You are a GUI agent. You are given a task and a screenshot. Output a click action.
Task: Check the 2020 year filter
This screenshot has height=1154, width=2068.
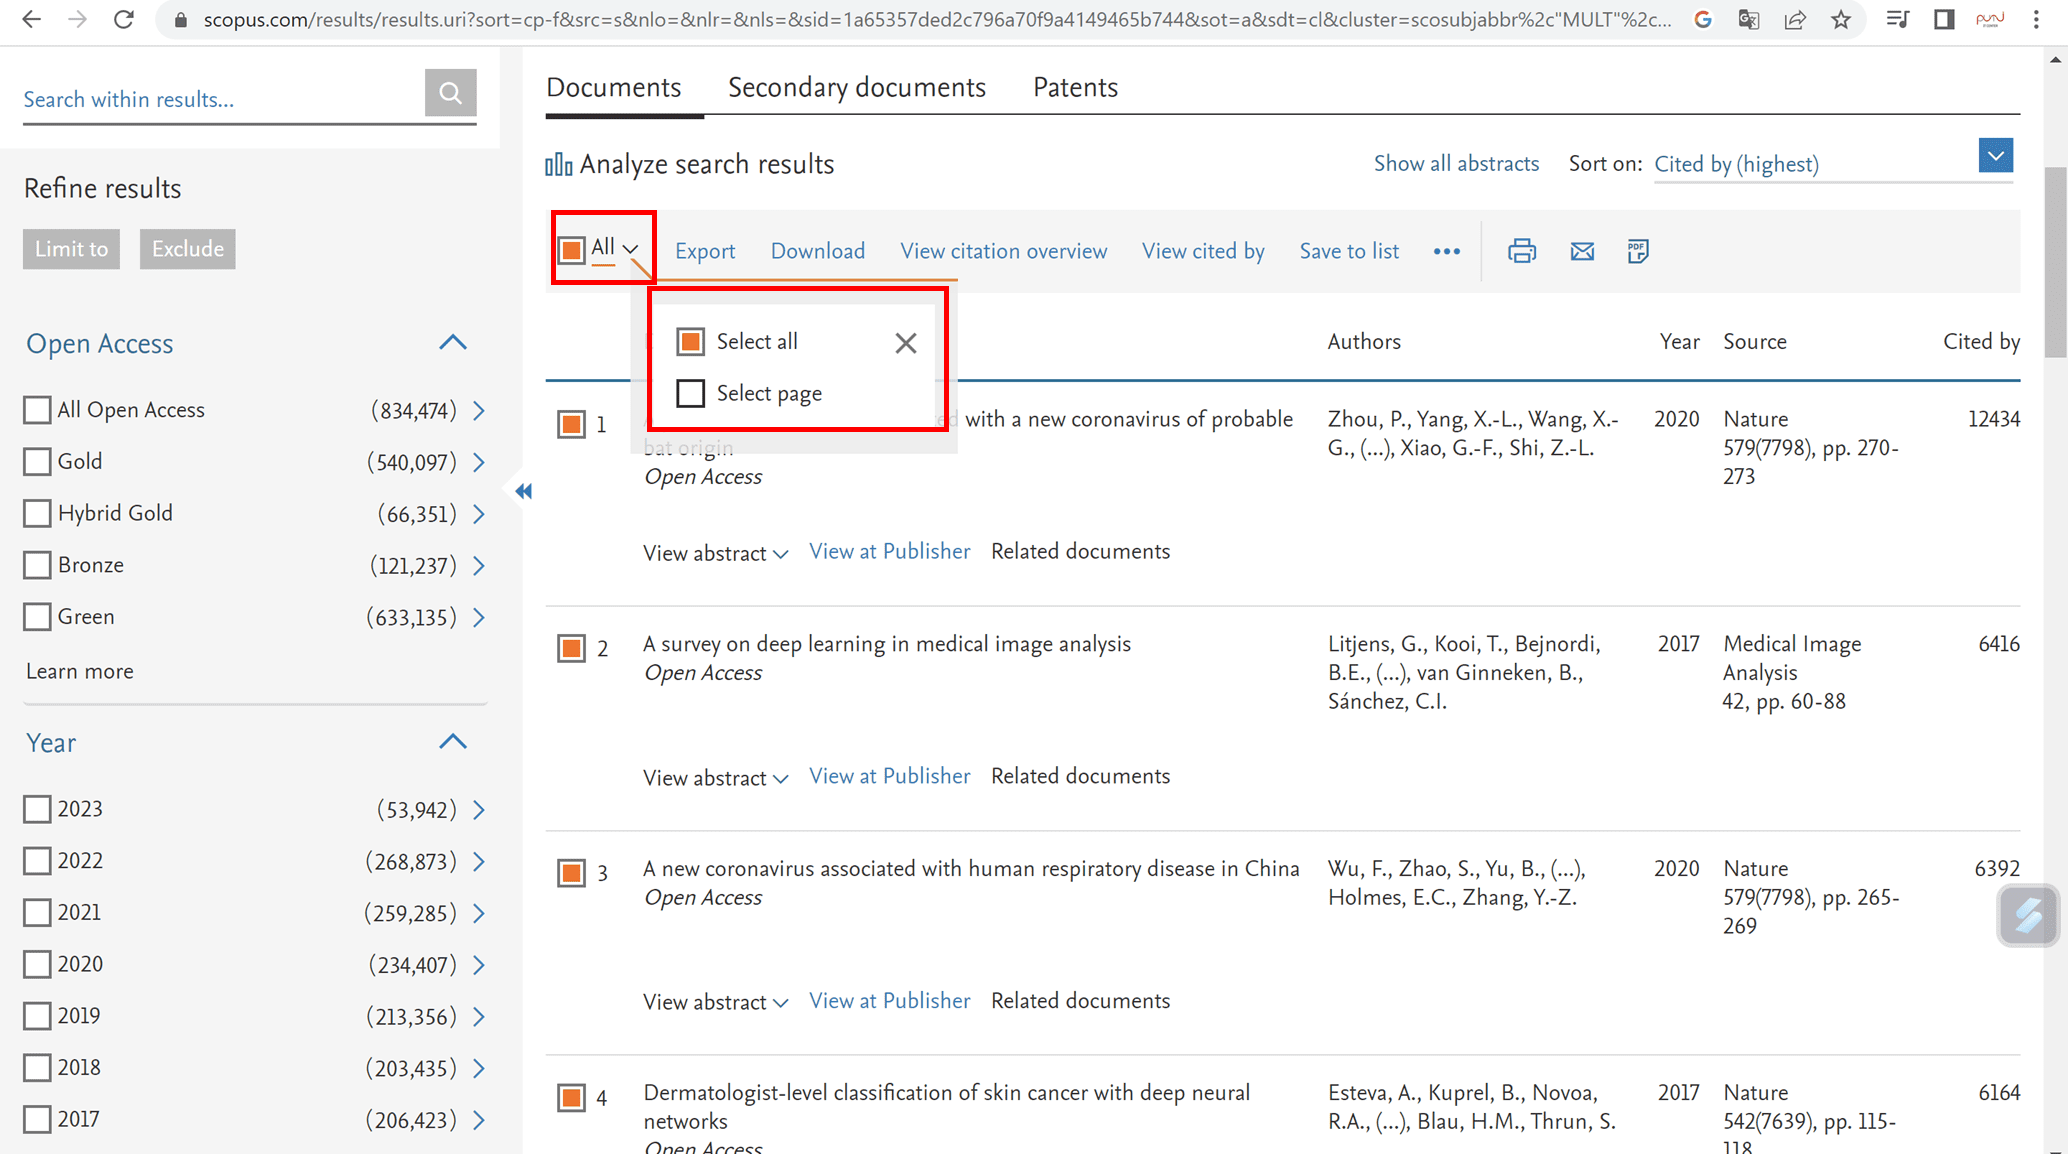tap(37, 964)
